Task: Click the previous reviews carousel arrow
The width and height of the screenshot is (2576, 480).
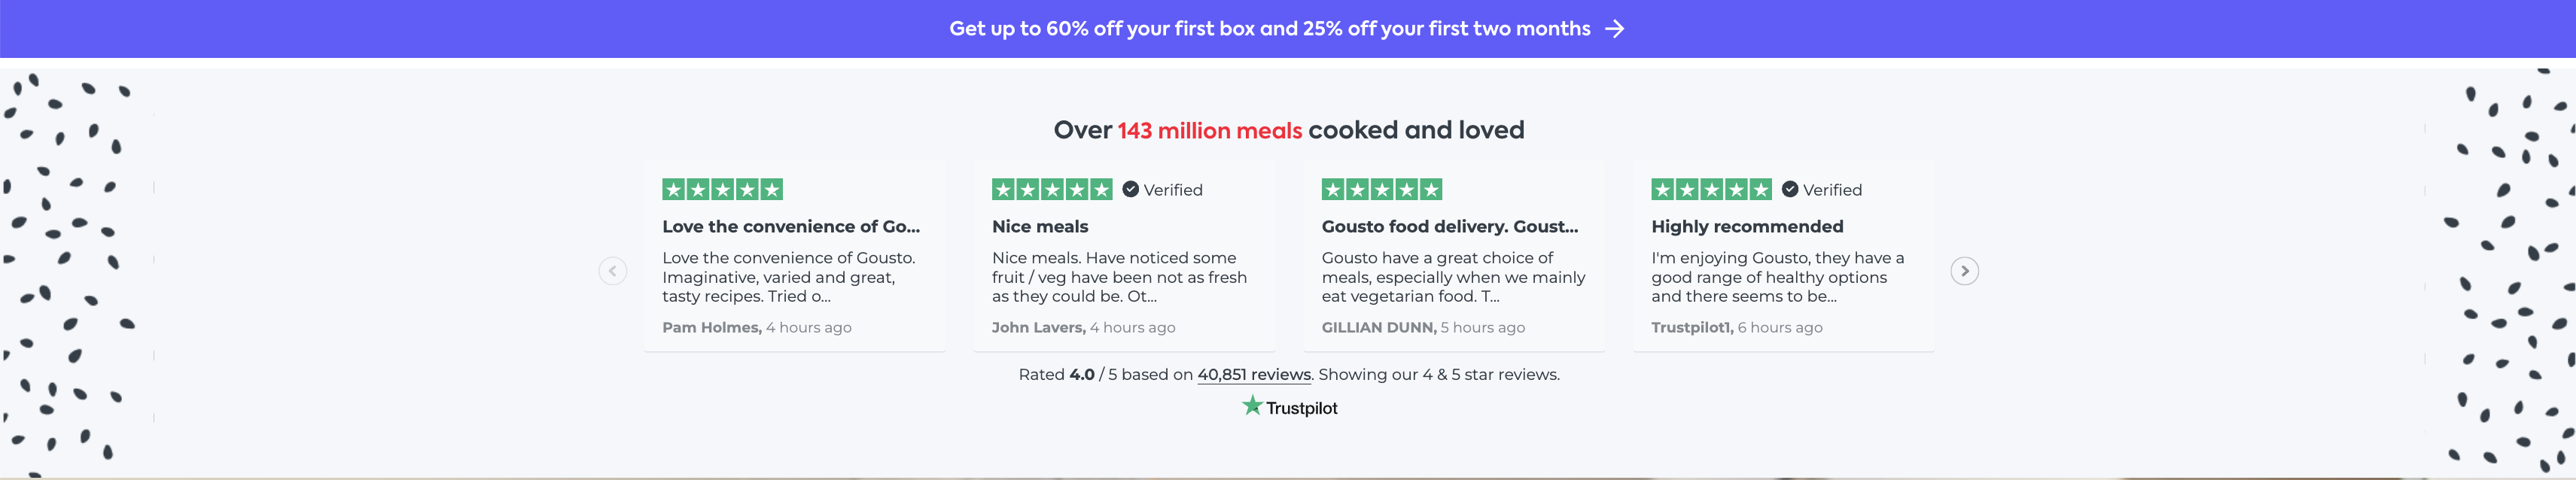Action: 613,271
